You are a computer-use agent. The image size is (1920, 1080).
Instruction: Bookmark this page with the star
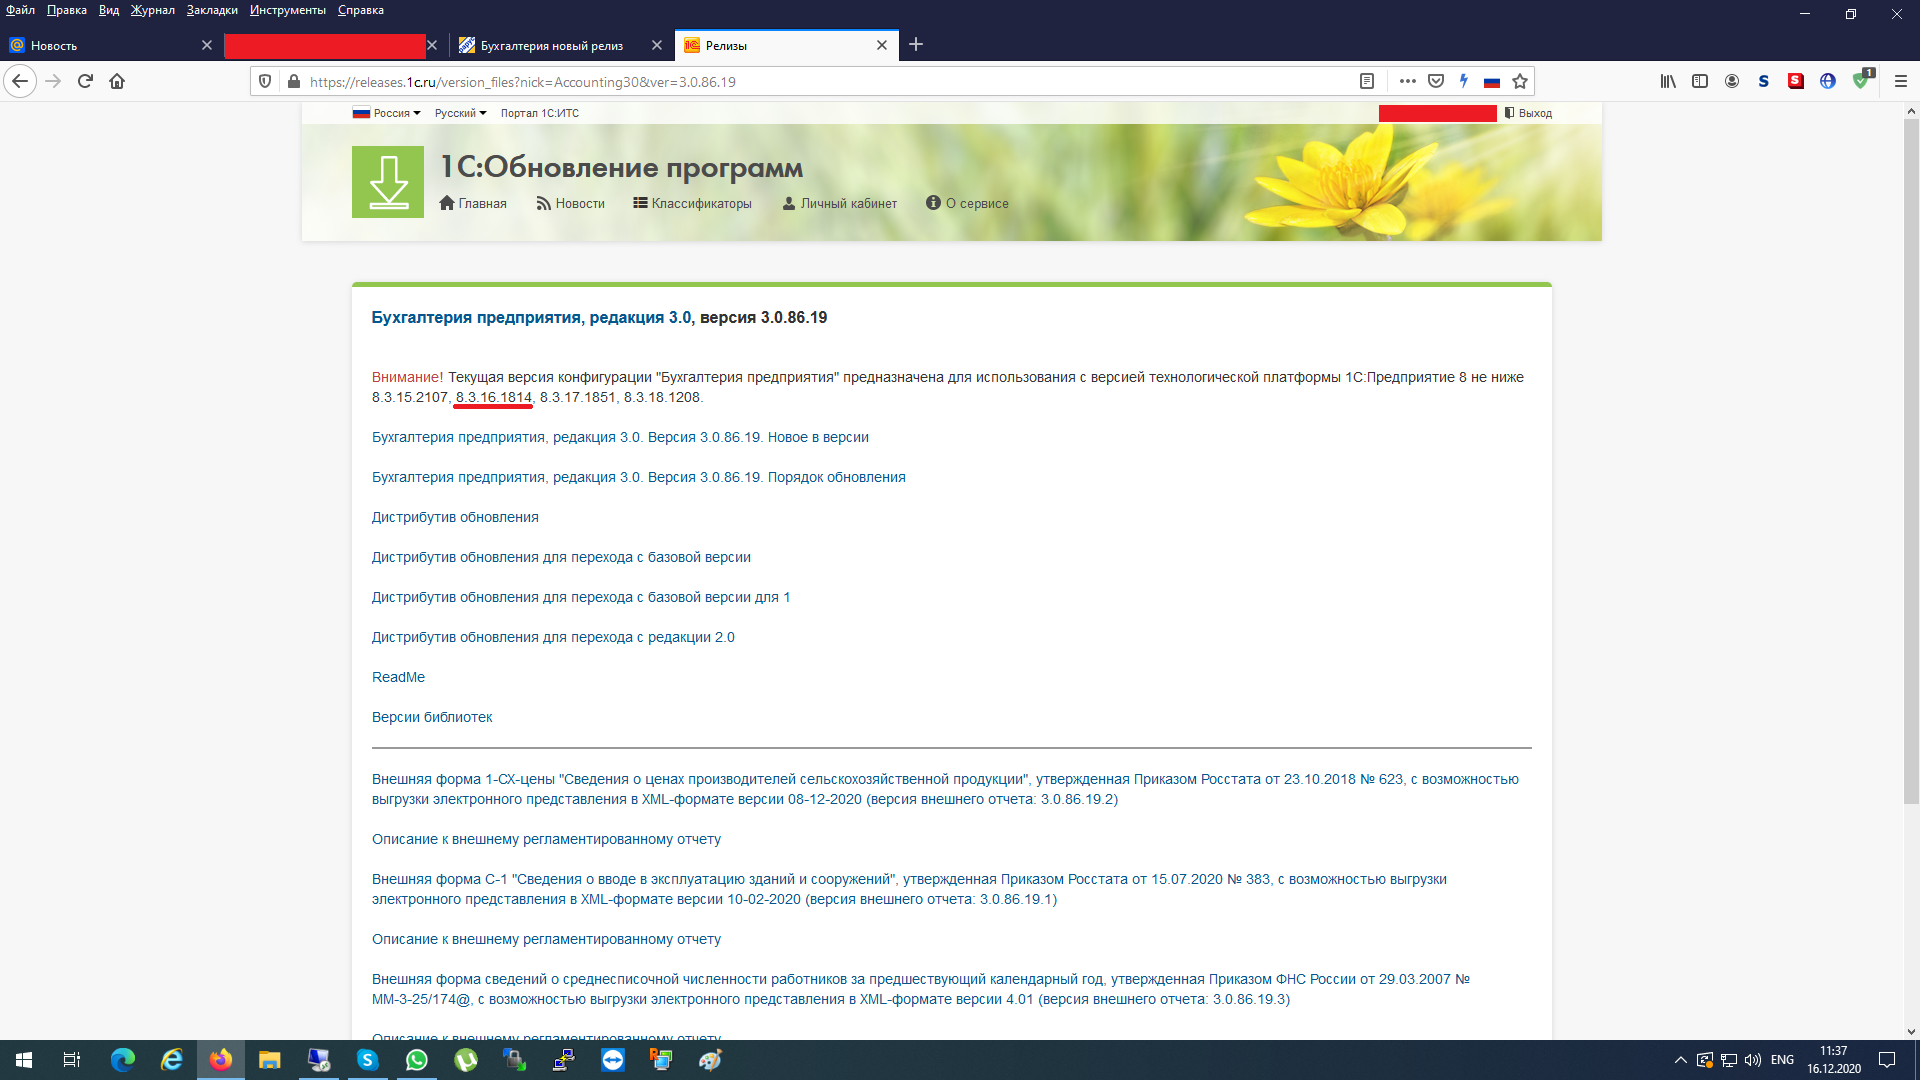coord(1520,81)
